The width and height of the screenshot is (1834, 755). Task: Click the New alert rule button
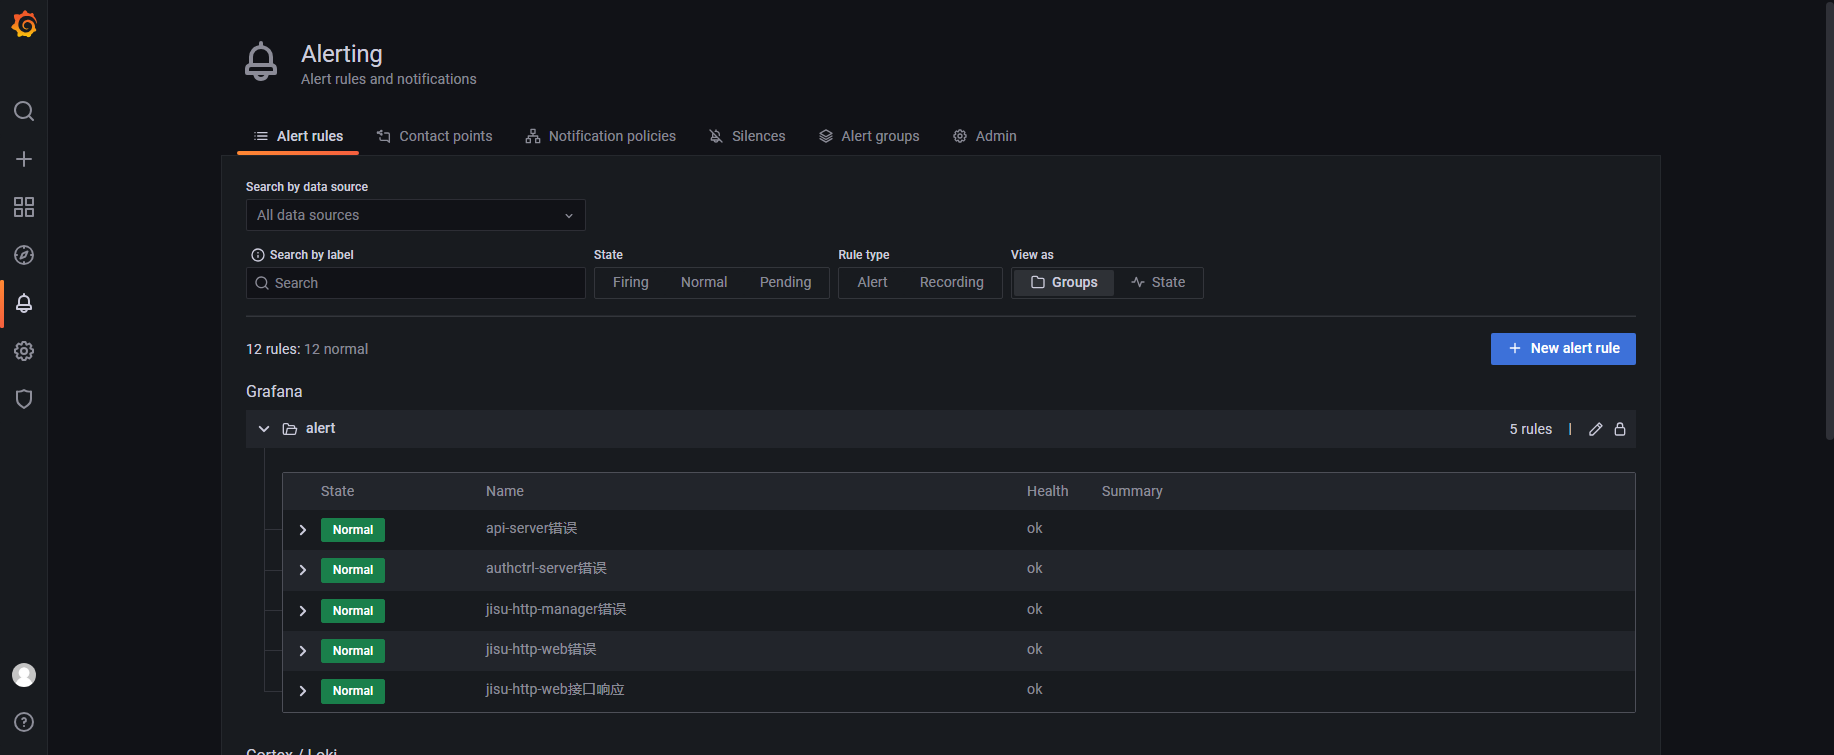coord(1563,349)
